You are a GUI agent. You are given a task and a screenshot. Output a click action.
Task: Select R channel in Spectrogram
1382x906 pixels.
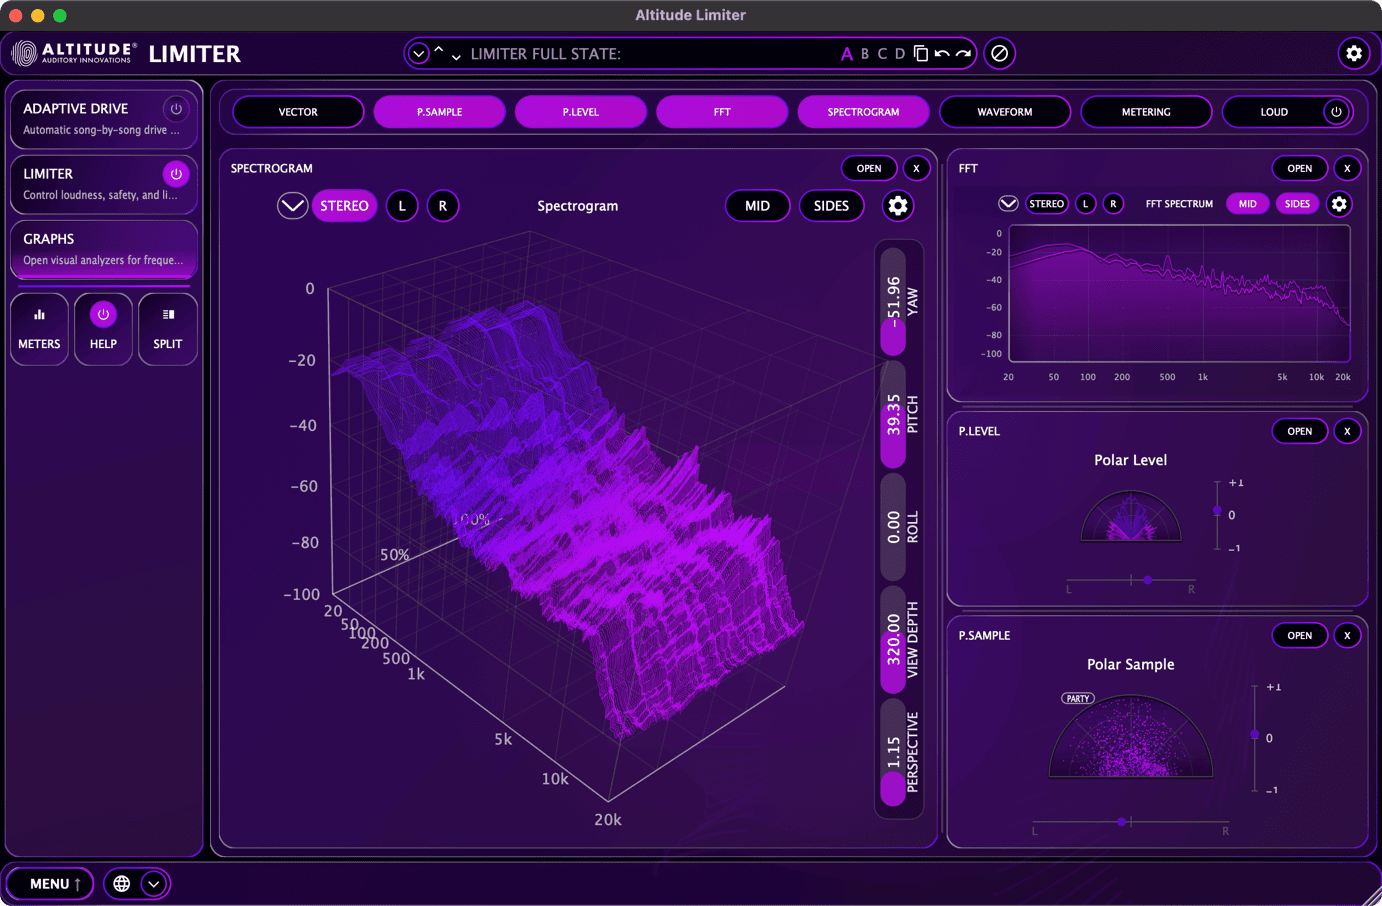point(443,206)
